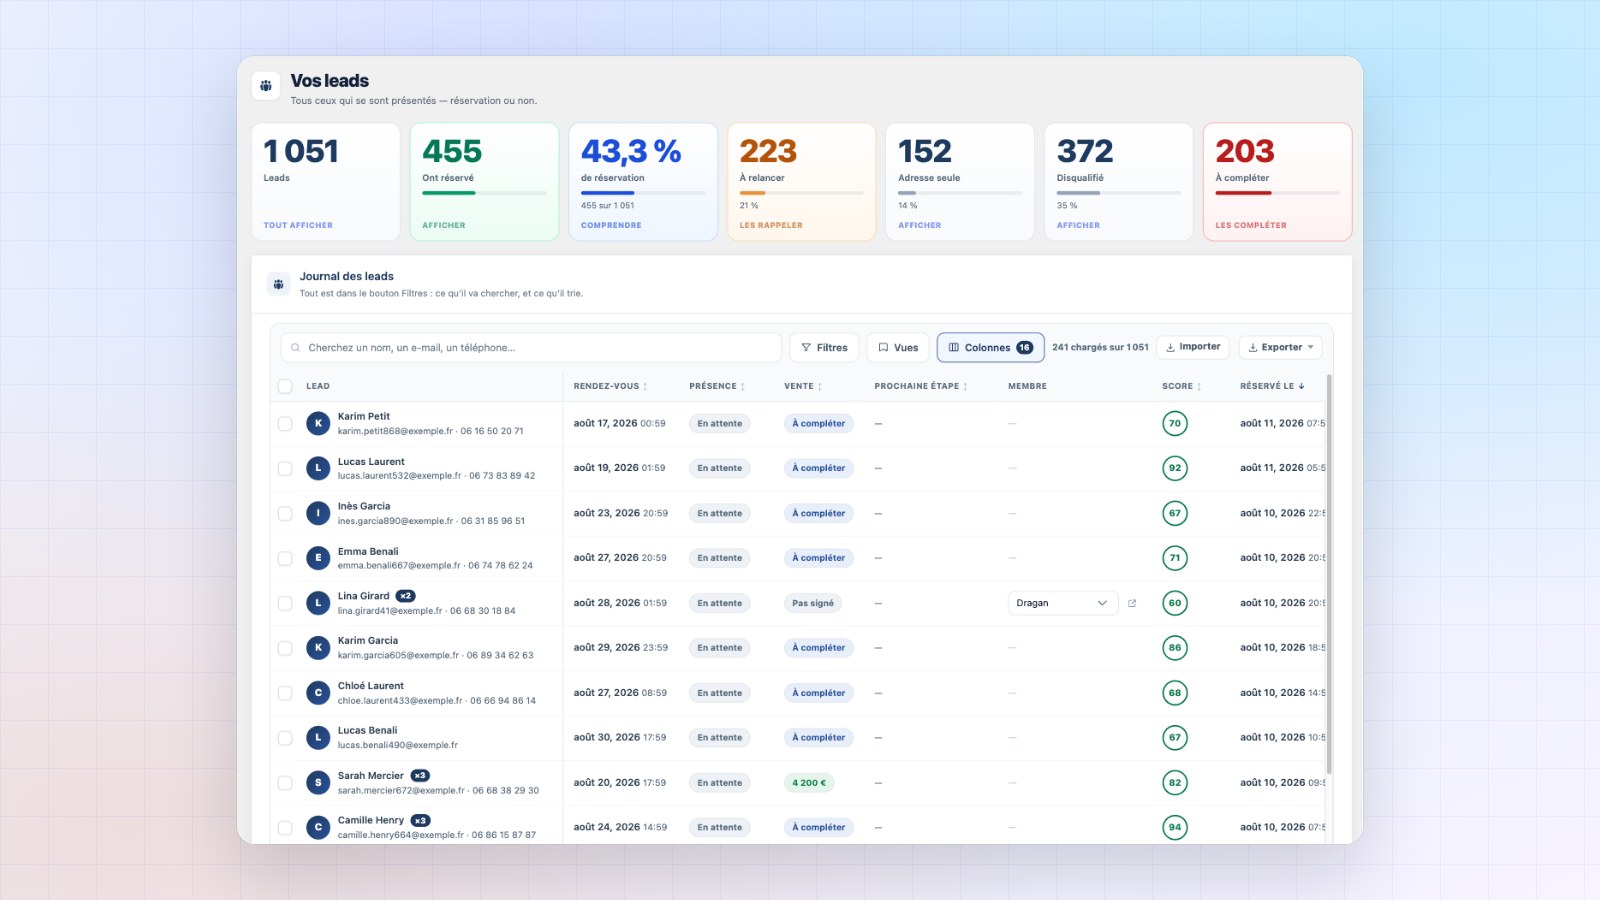Sort by the Réservé le column
The height and width of the screenshot is (900, 1600).
point(1272,386)
